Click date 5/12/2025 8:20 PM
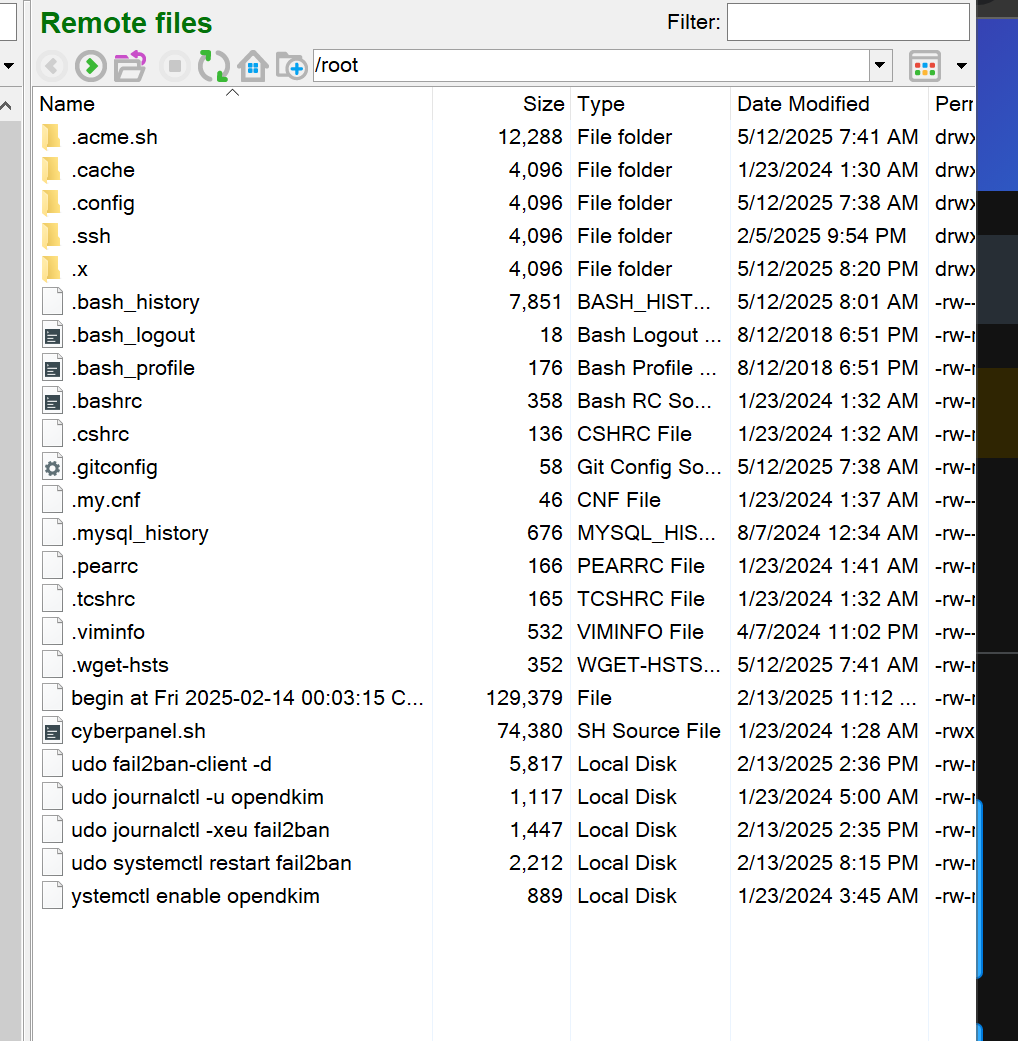Image resolution: width=1018 pixels, height=1041 pixels. 827,269
